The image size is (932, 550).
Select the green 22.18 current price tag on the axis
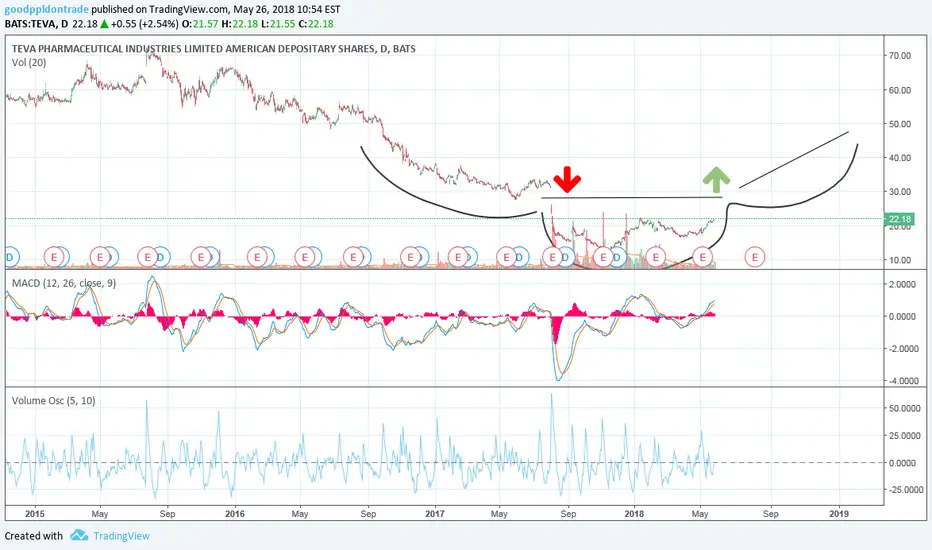click(899, 219)
